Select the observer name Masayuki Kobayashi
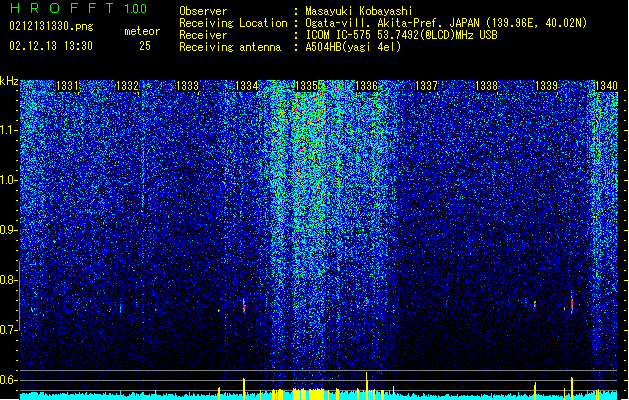This screenshot has width=629, height=400. 359,11
